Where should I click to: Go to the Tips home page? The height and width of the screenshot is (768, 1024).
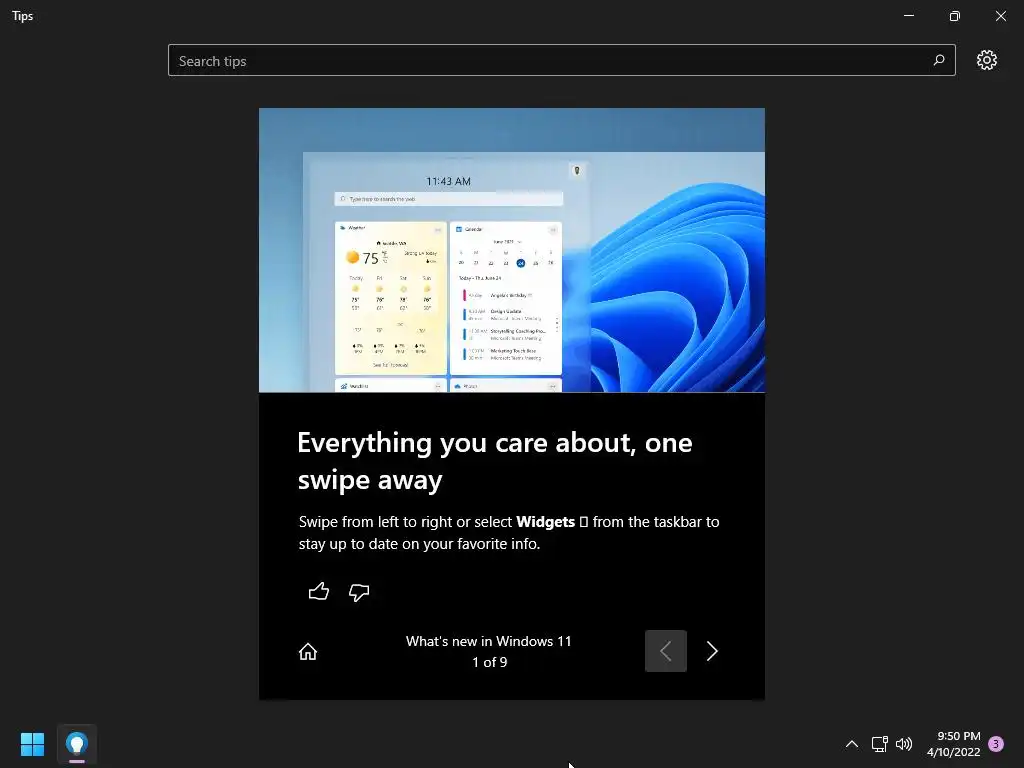pos(308,651)
